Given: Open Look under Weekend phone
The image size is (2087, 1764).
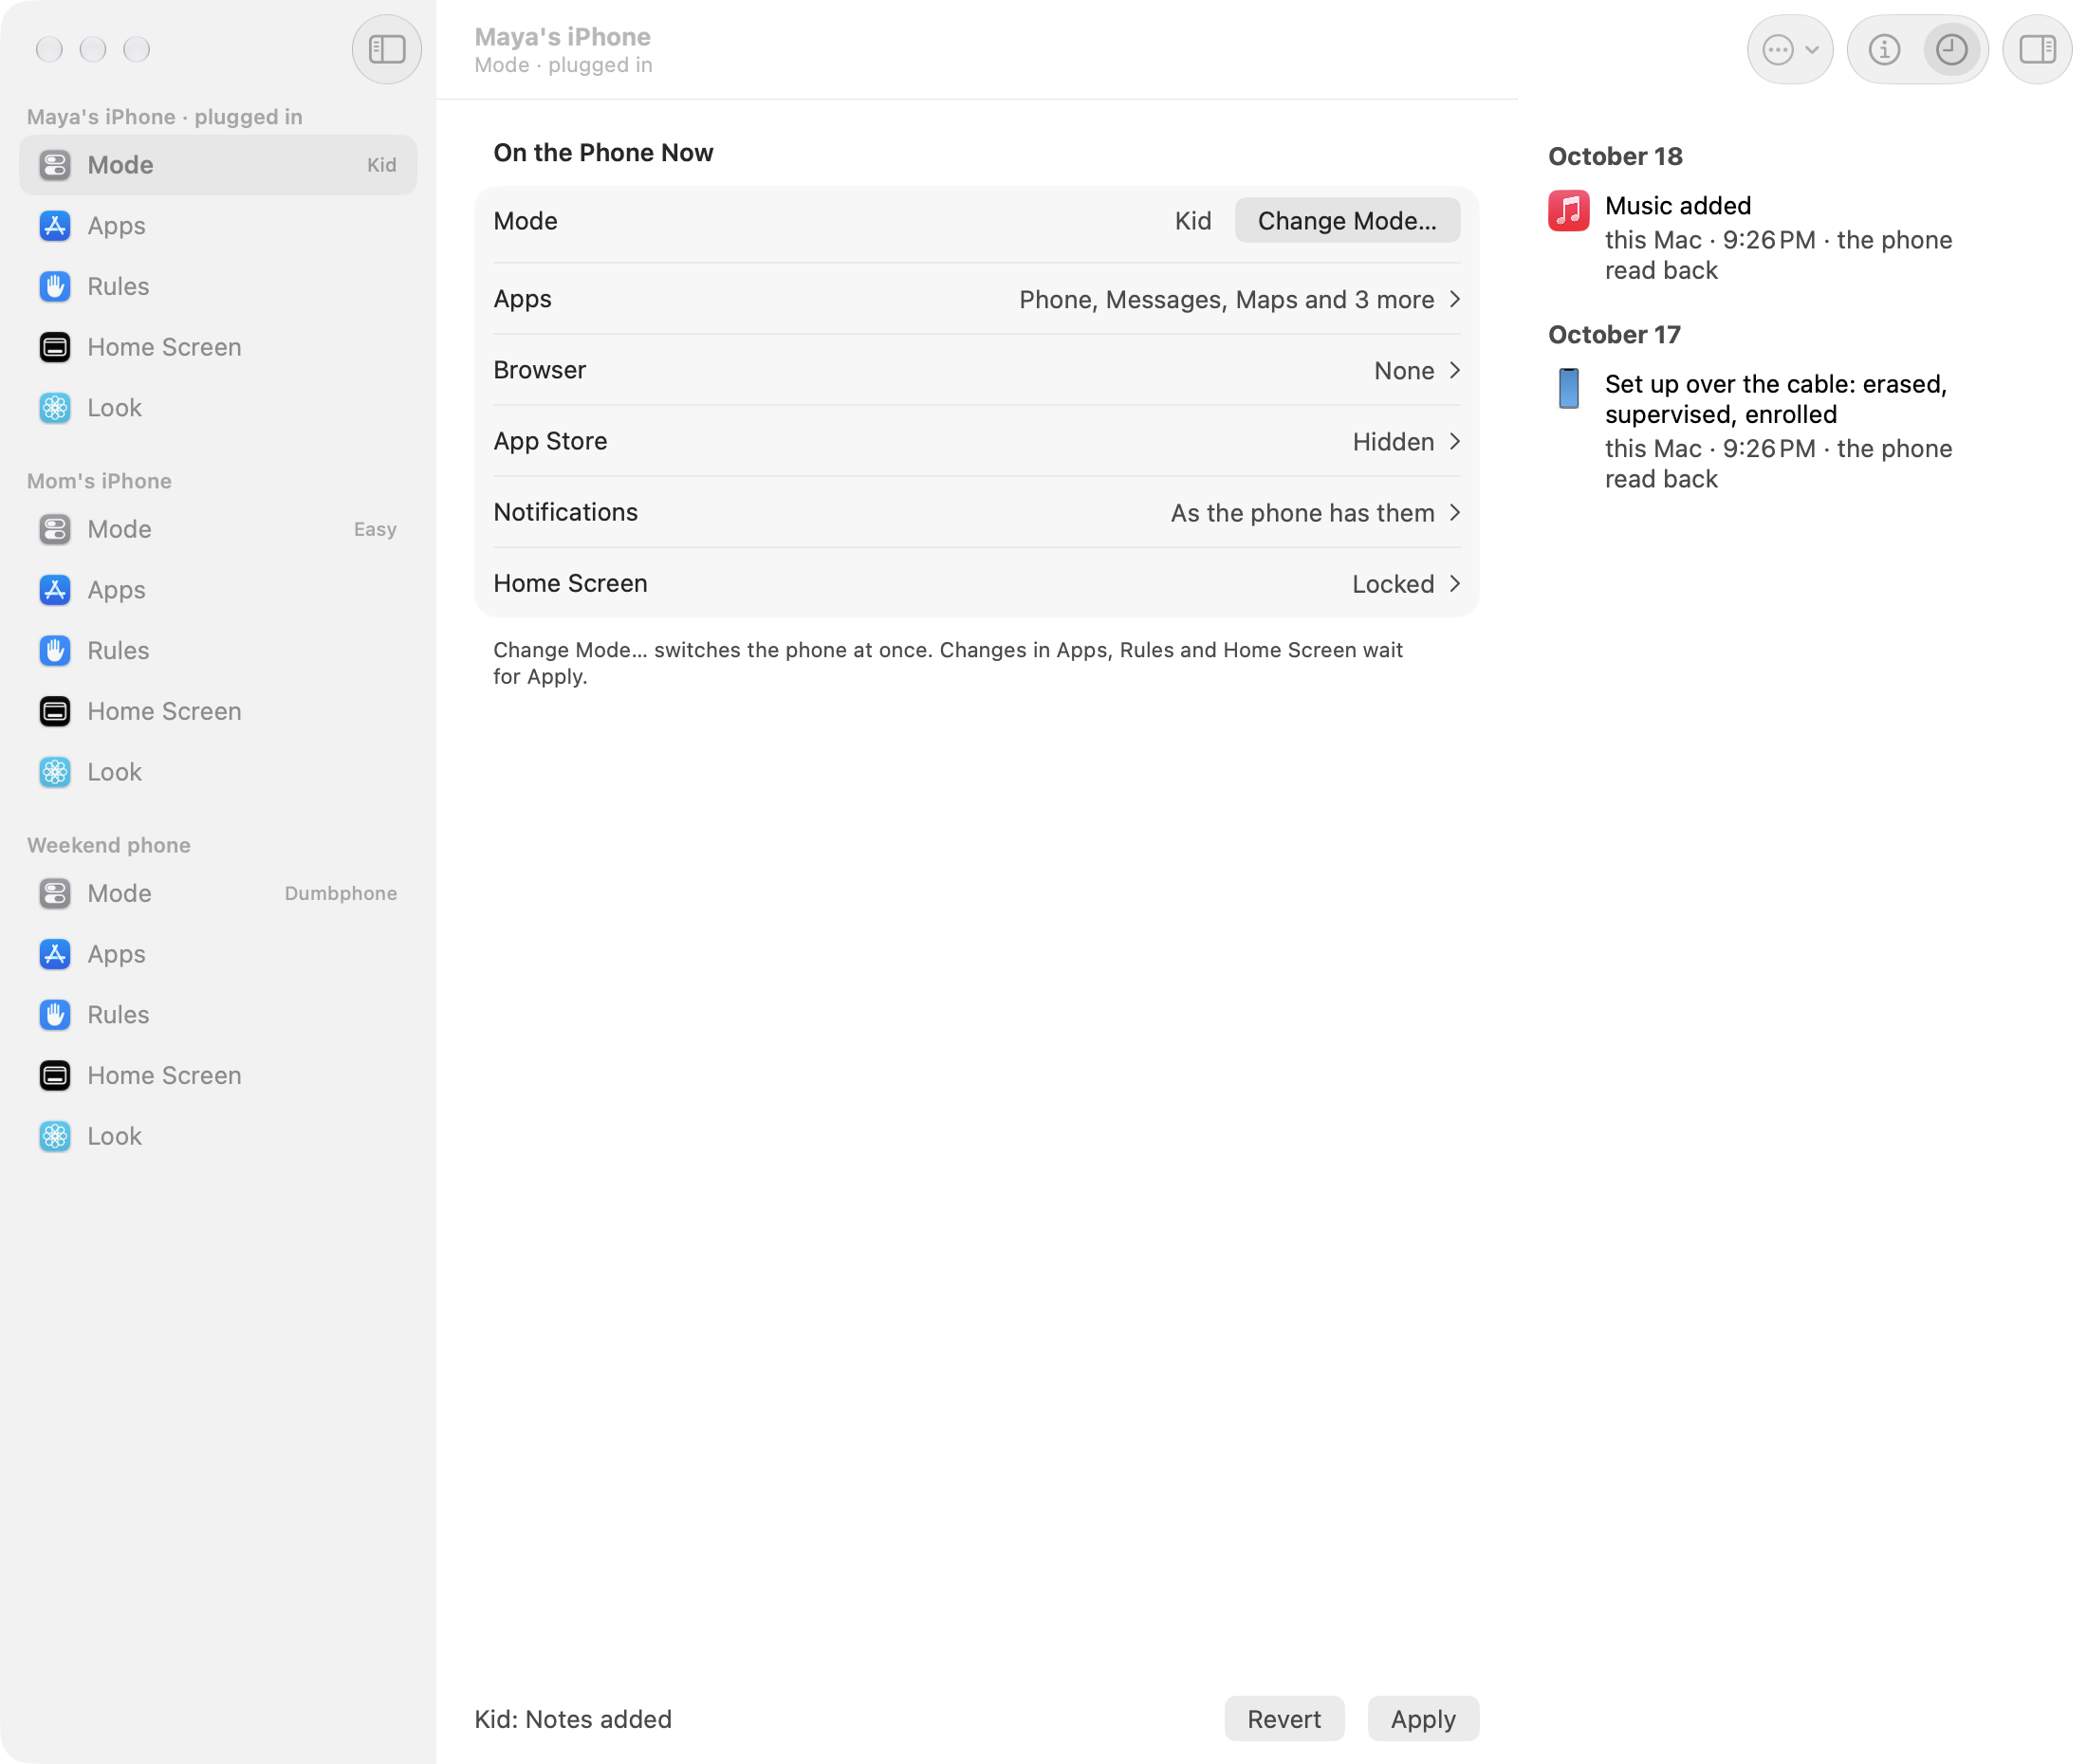Looking at the screenshot, I should point(218,1136).
